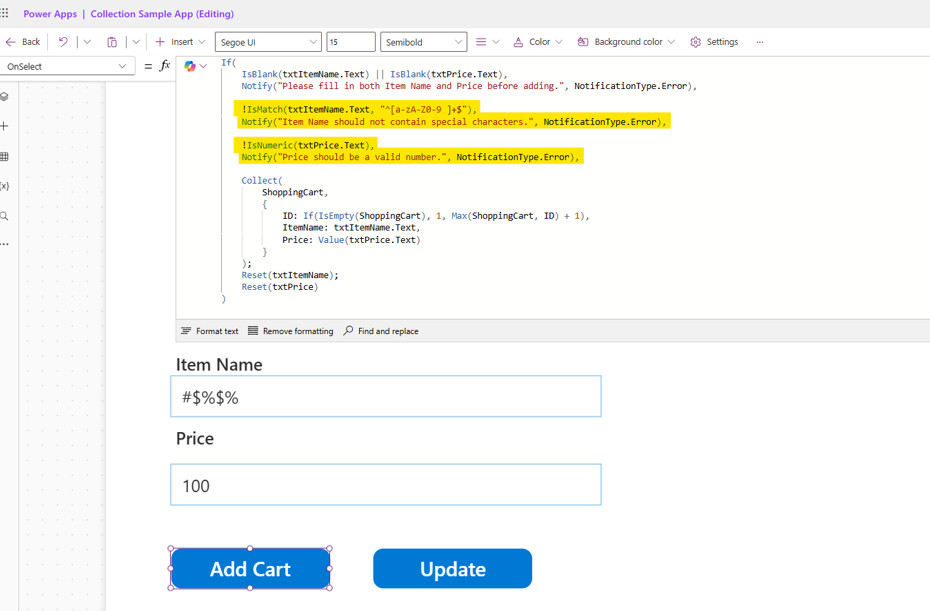The width and height of the screenshot is (930, 611).
Task: Select the Data panel icon
Action: pos(12,157)
